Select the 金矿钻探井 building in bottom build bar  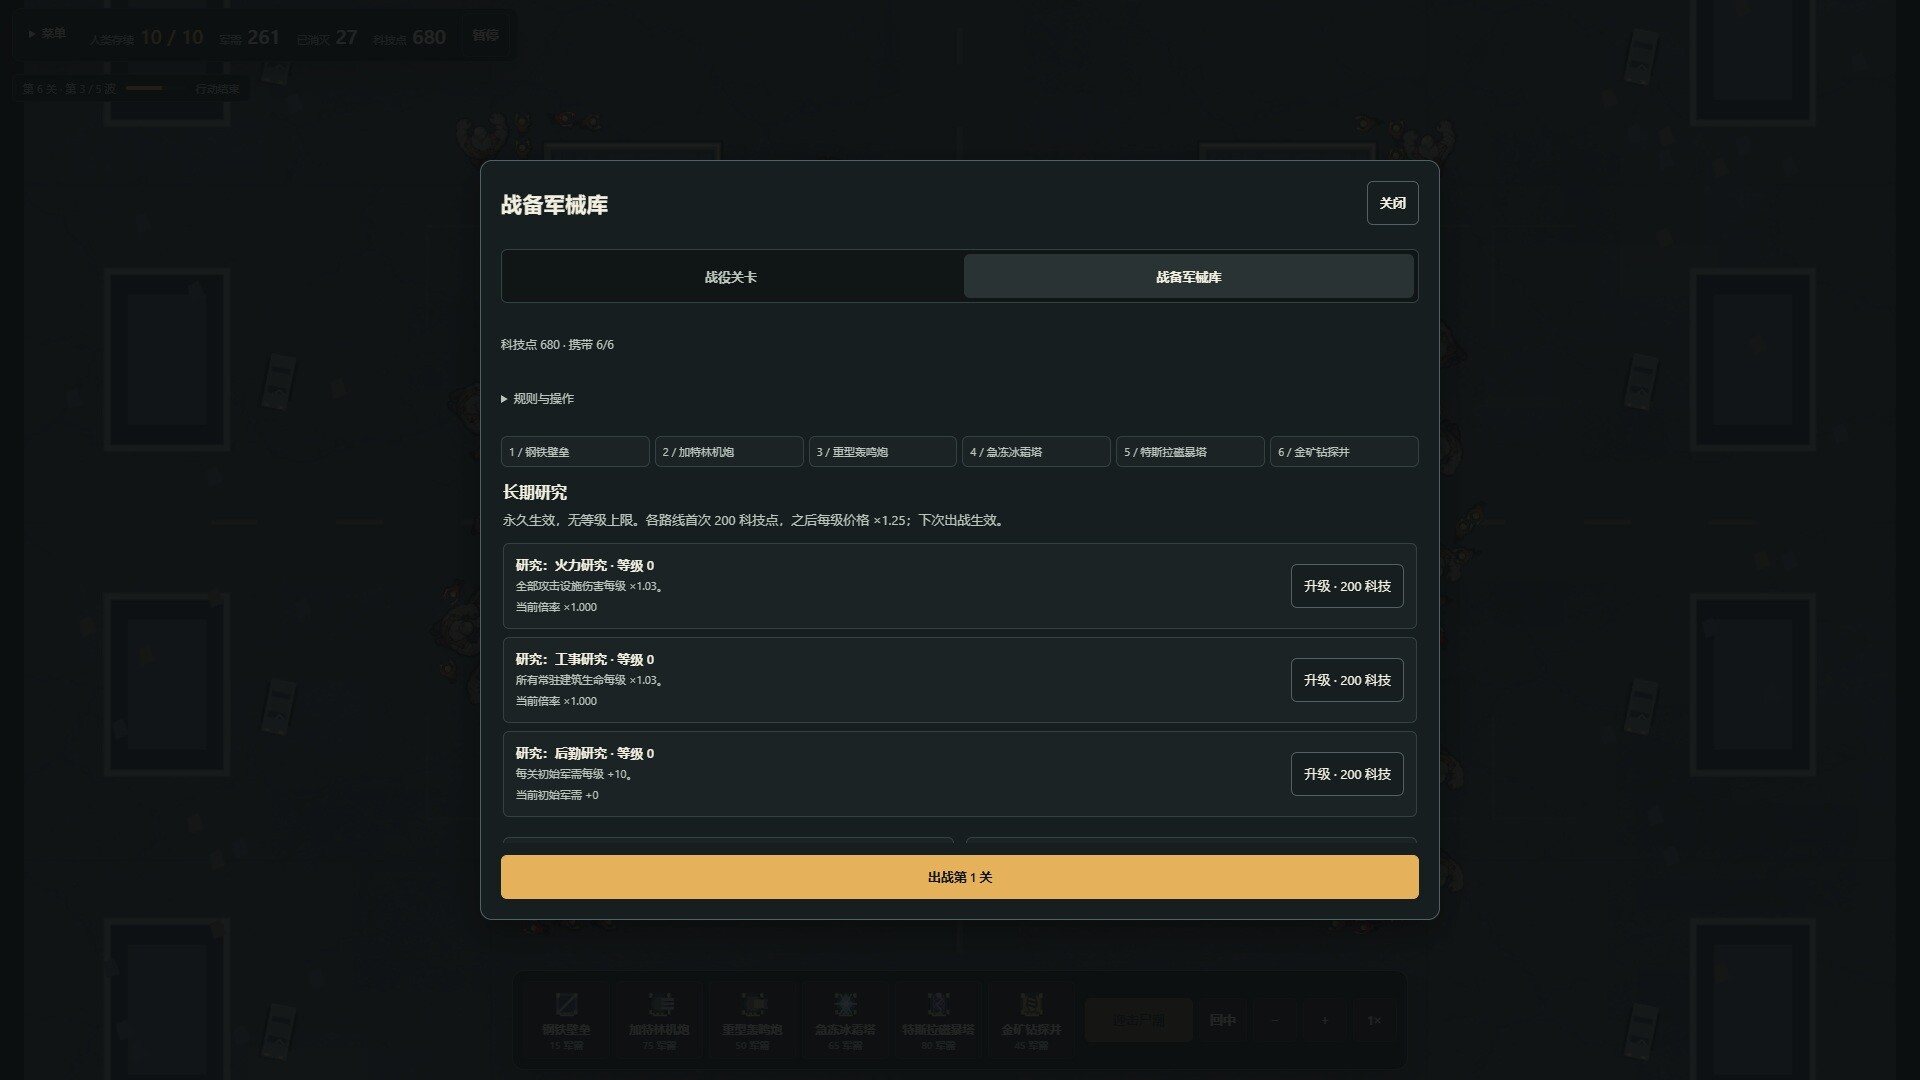[x=1031, y=1020]
